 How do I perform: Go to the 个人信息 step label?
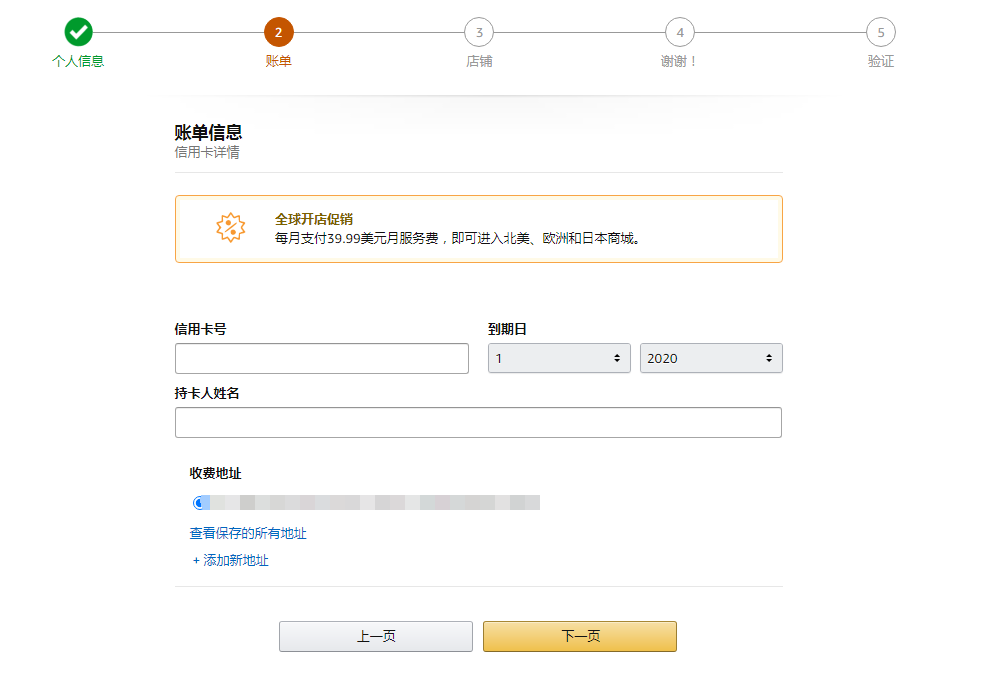click(x=78, y=61)
